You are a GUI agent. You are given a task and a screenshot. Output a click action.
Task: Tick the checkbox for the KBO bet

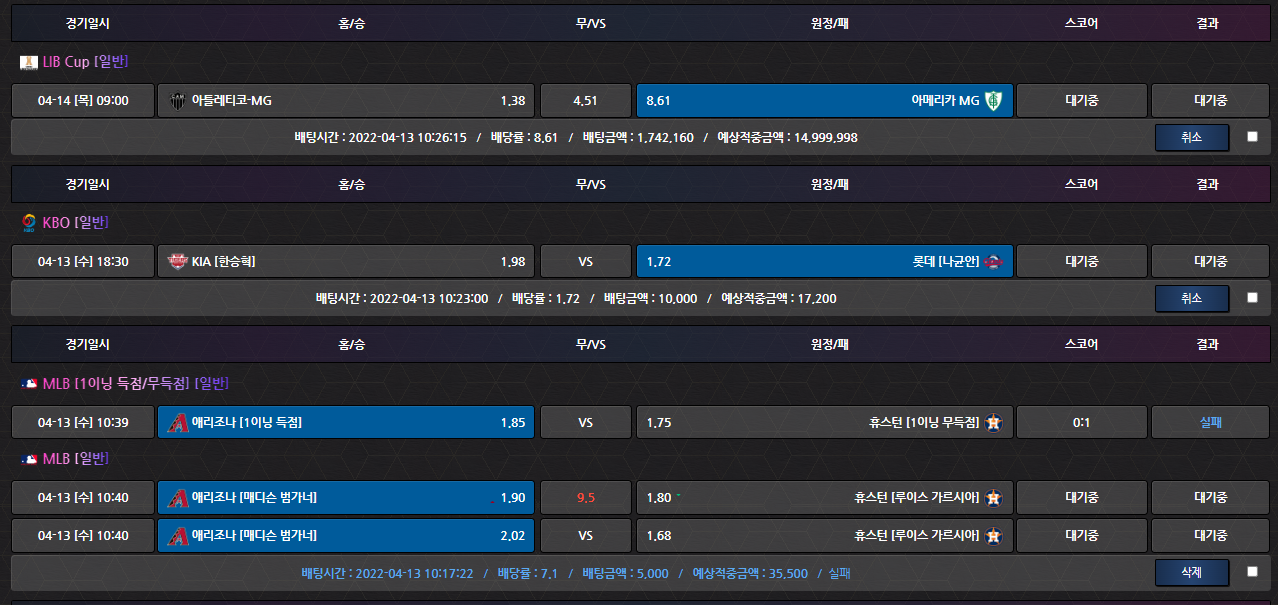coord(1252,298)
